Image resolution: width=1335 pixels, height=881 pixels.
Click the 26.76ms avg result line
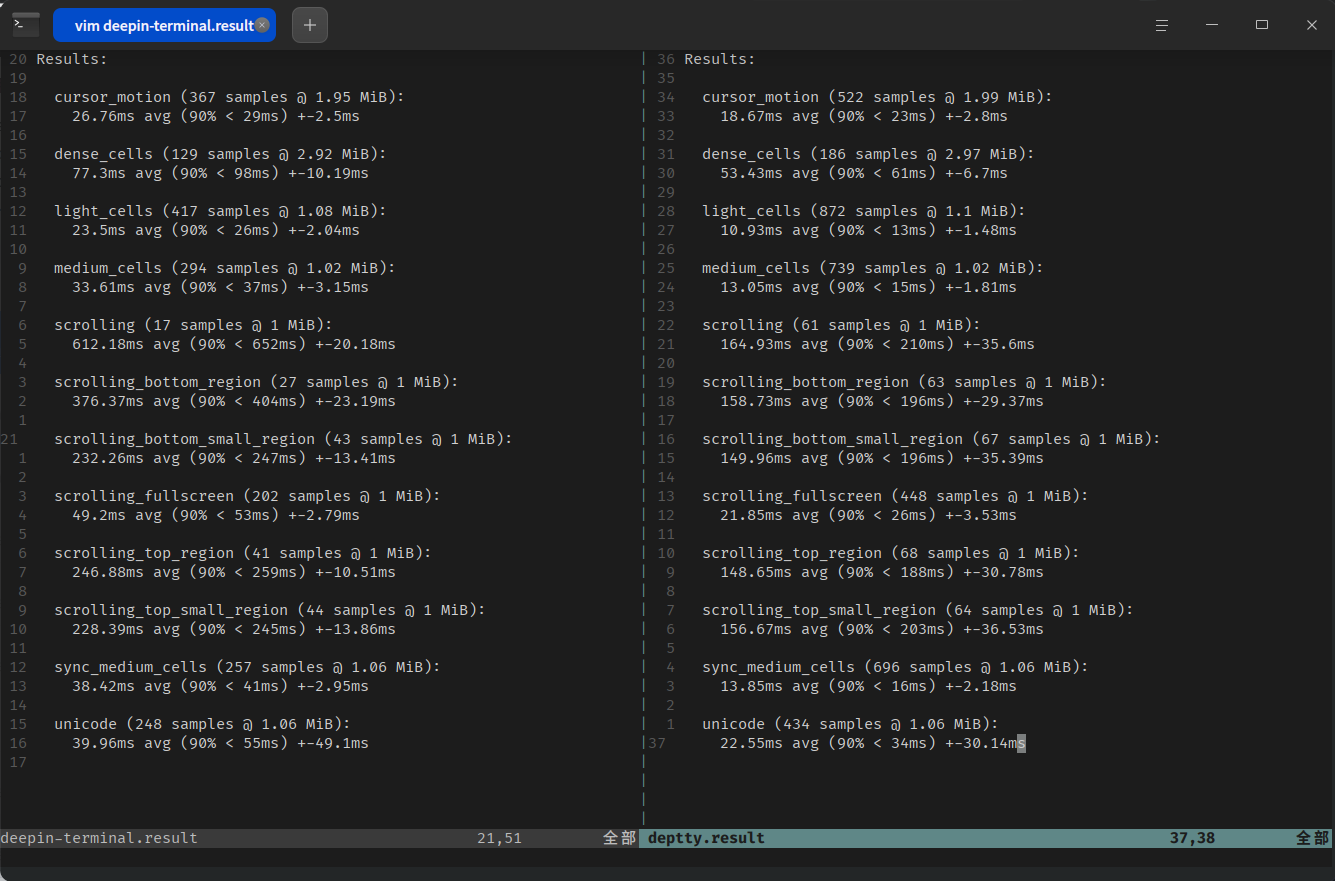click(x=216, y=116)
